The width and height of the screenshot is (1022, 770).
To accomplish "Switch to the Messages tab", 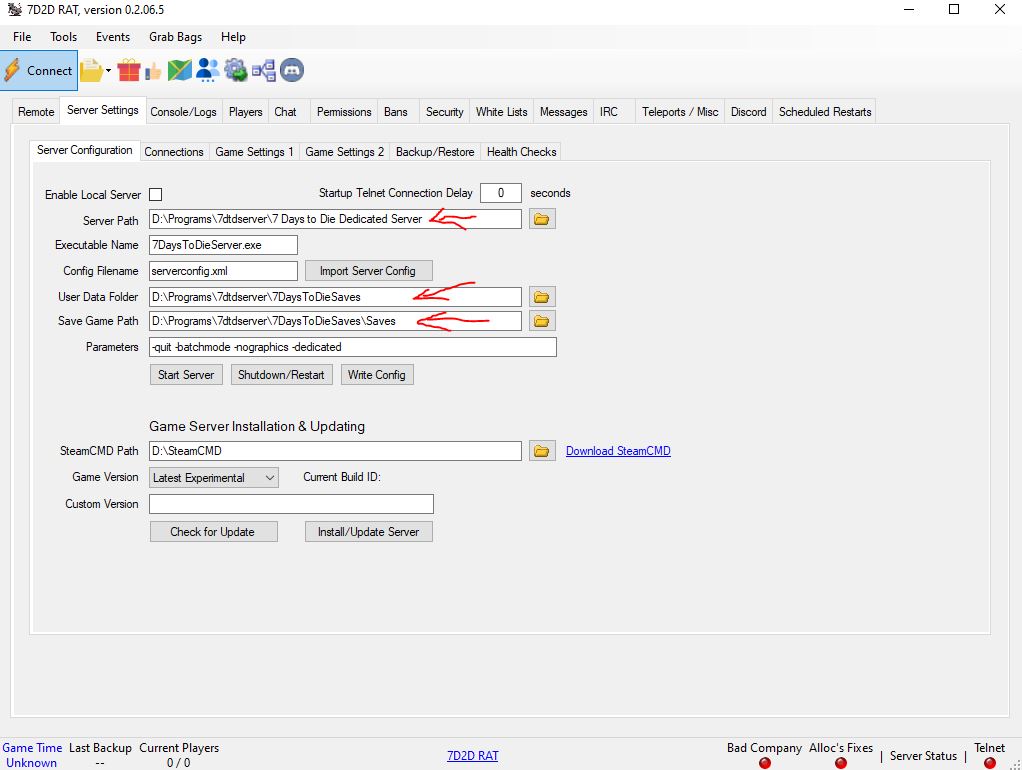I will pos(563,111).
